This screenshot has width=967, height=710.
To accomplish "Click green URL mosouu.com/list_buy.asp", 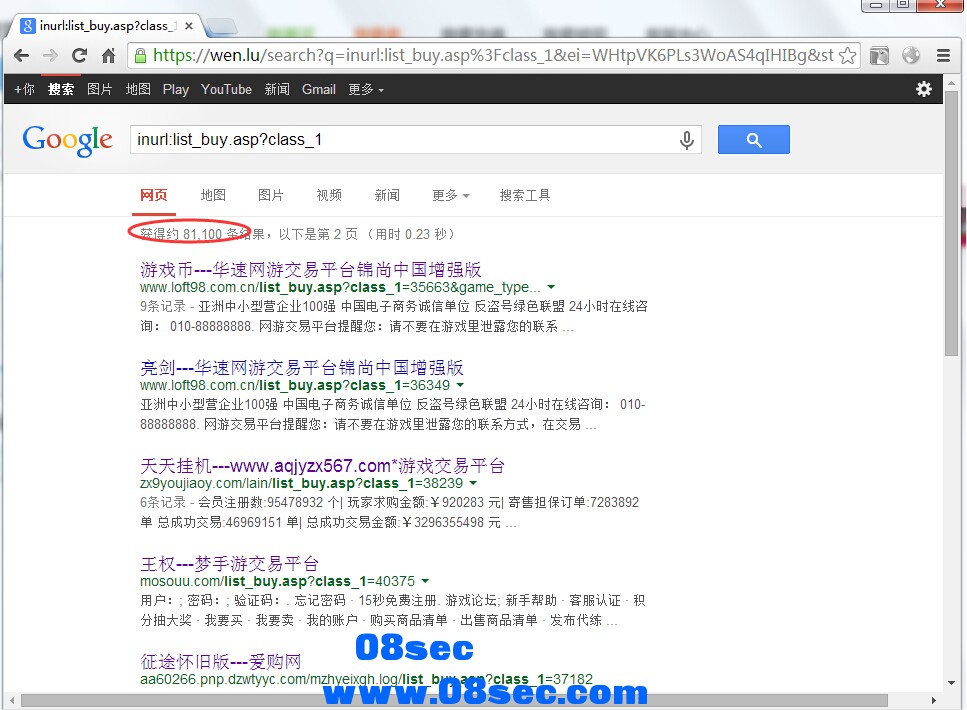I will [x=278, y=582].
